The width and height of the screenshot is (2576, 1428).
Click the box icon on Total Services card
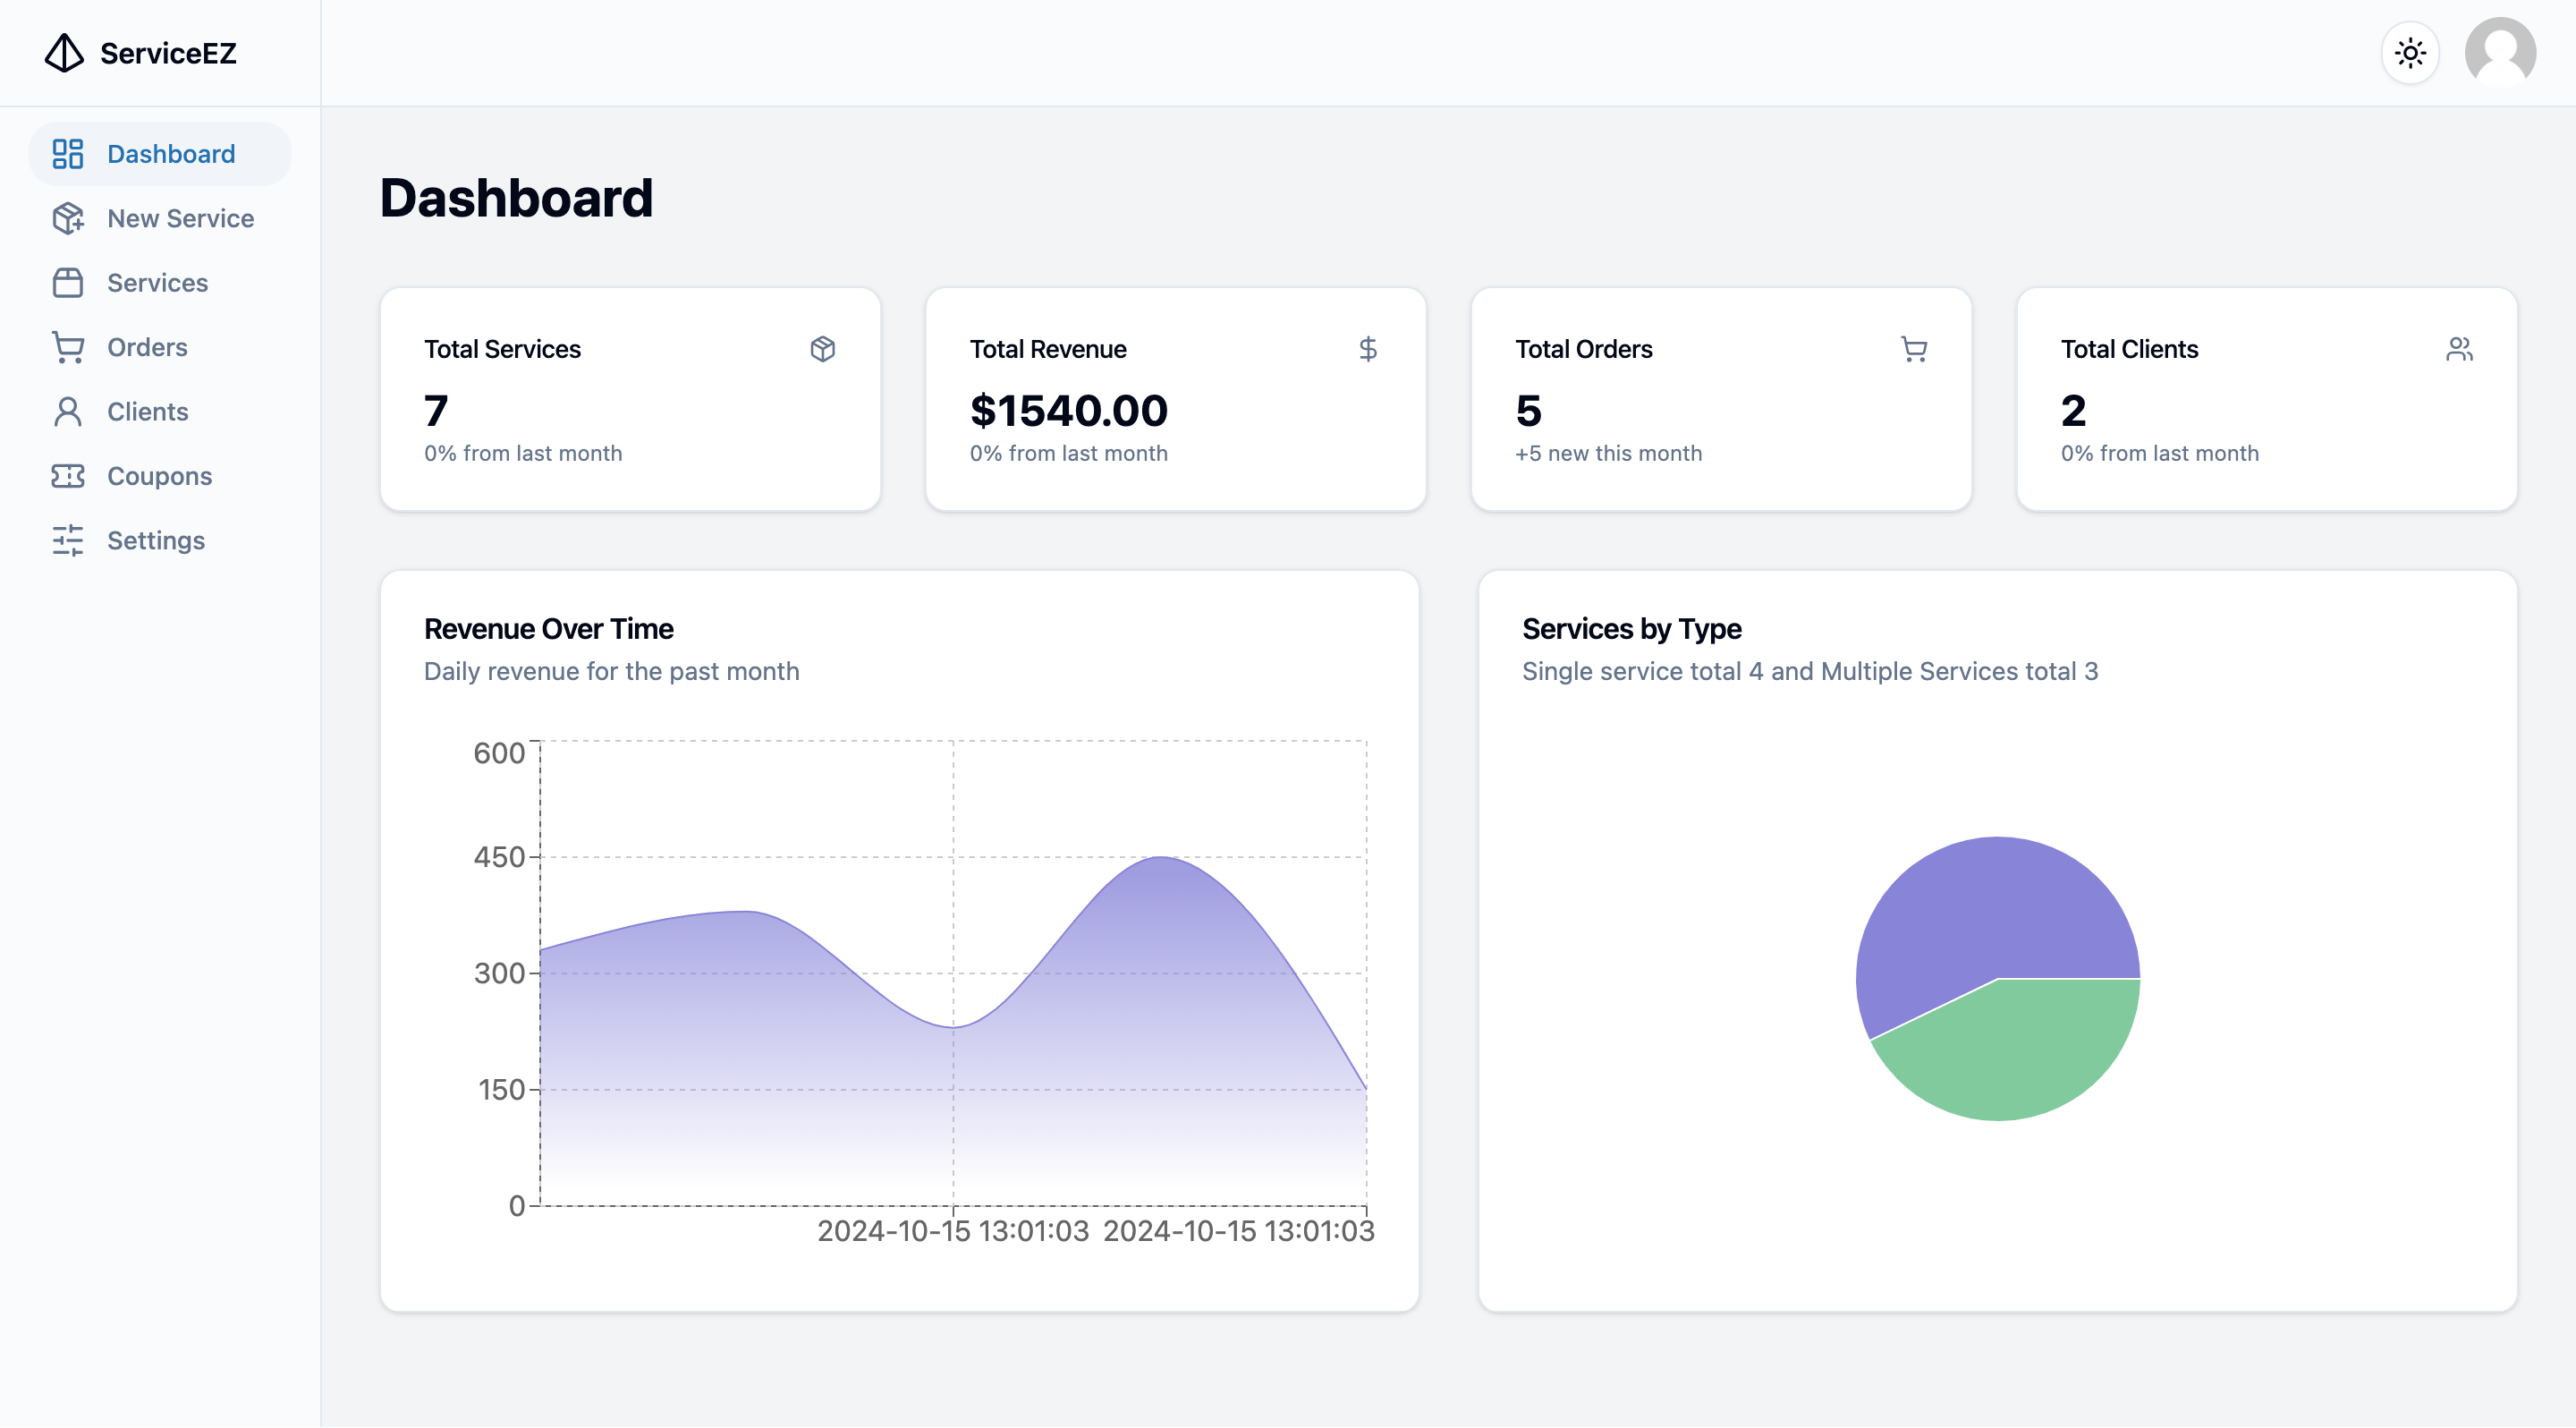click(x=822, y=349)
